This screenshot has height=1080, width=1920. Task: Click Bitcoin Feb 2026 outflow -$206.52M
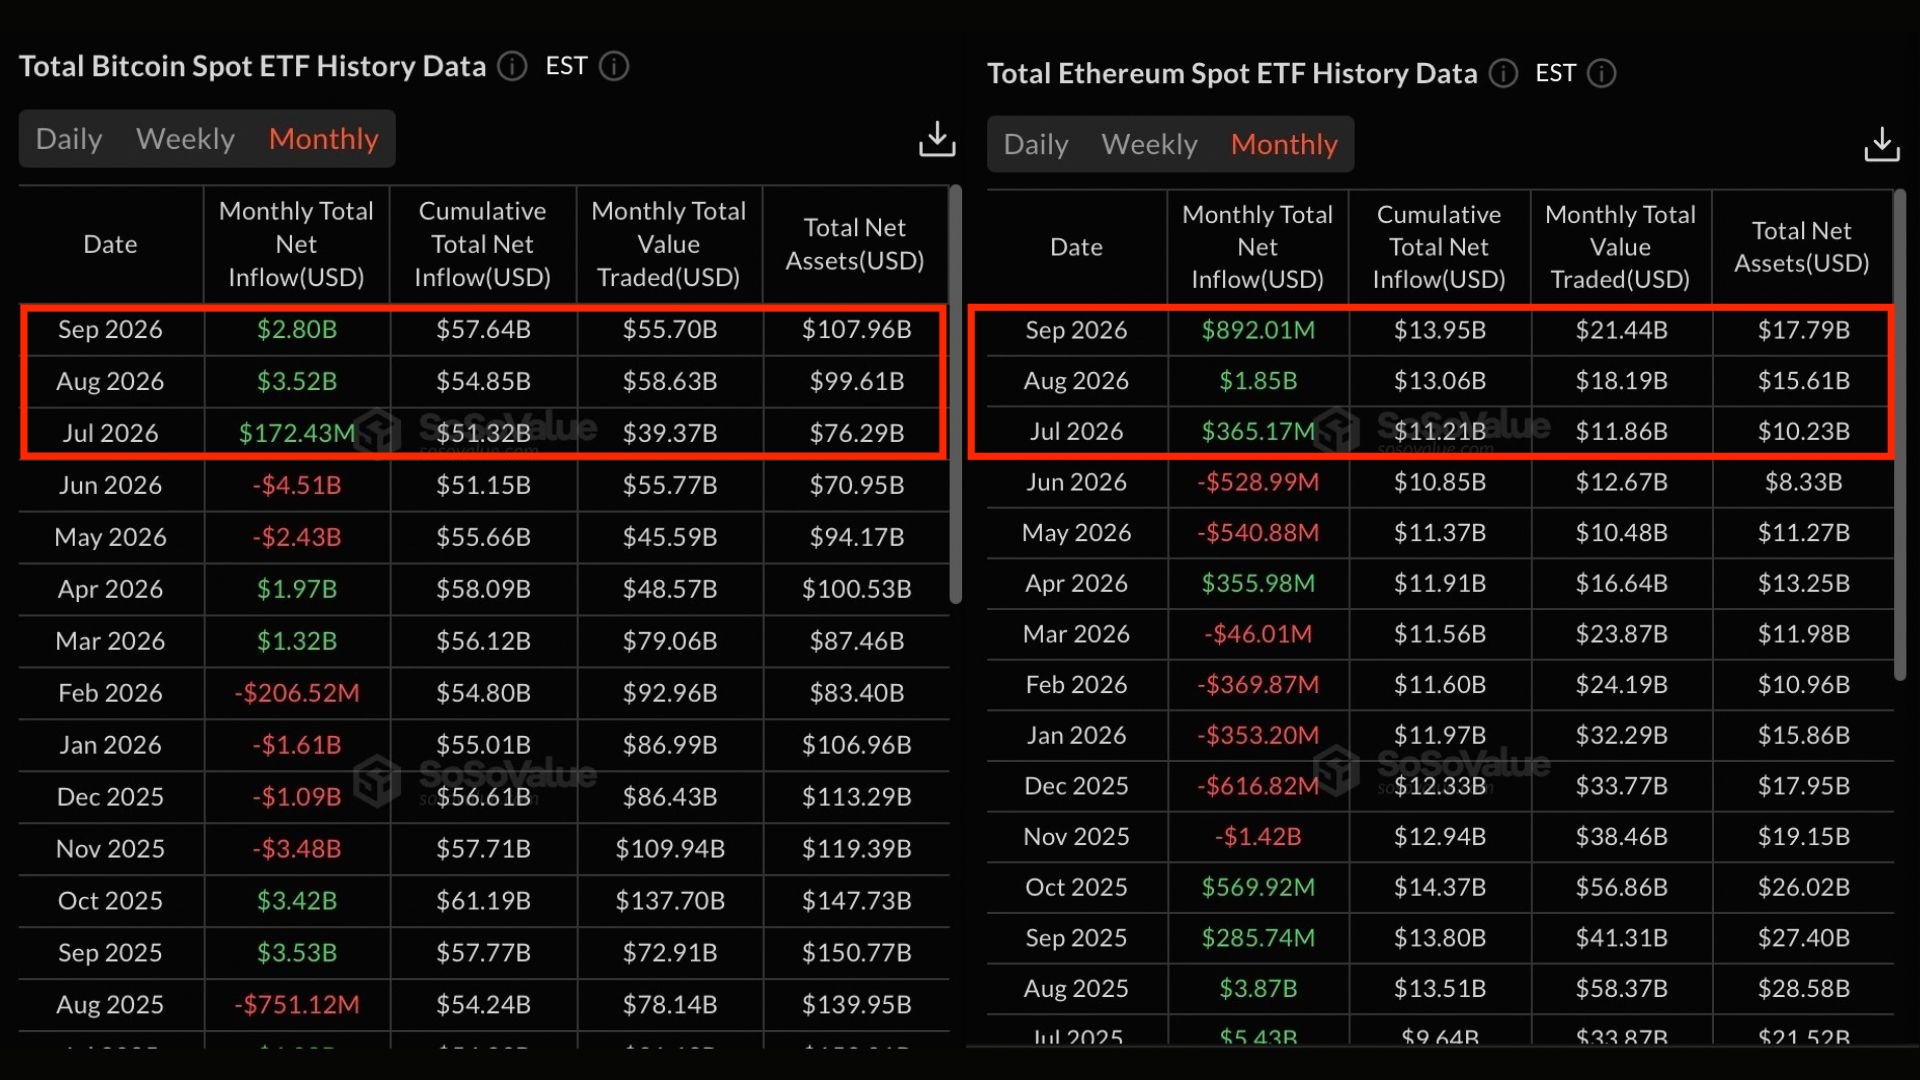(297, 693)
